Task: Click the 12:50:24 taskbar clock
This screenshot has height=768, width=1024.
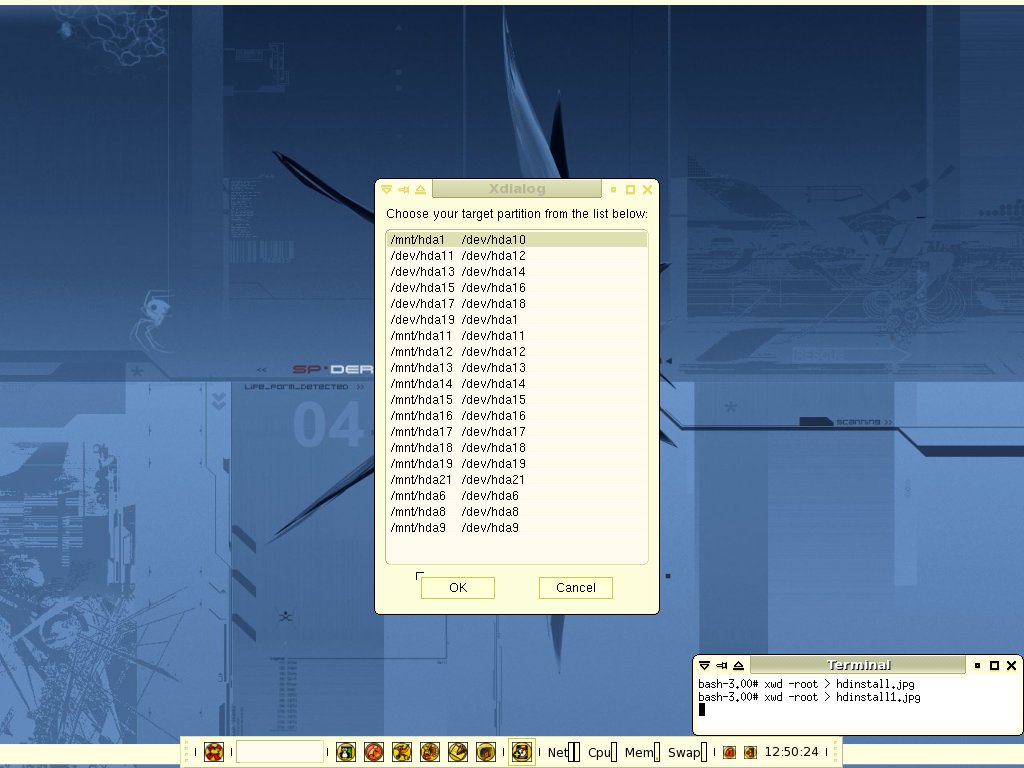Action: click(791, 752)
